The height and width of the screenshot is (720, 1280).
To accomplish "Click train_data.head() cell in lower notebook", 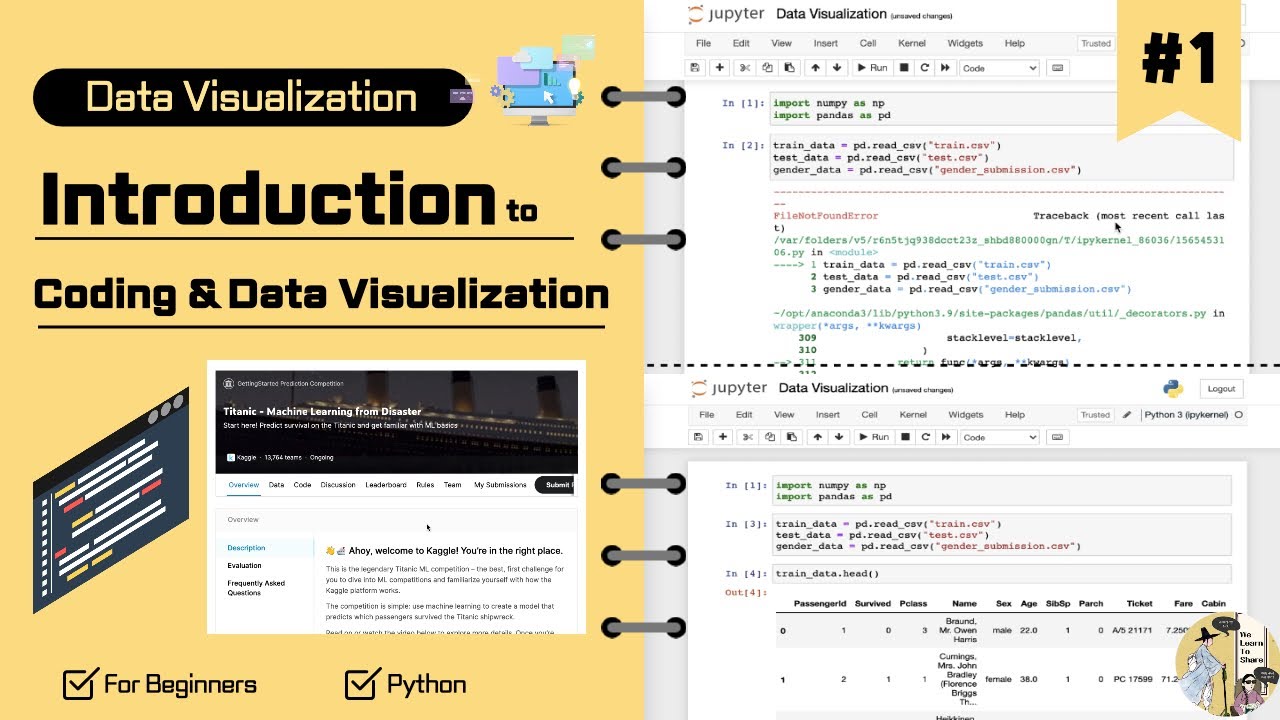I will [x=1000, y=574].
